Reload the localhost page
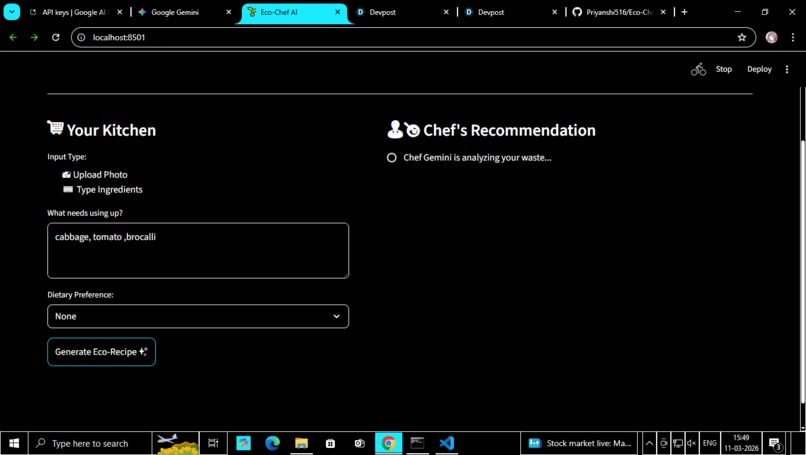The image size is (806, 455). point(56,37)
